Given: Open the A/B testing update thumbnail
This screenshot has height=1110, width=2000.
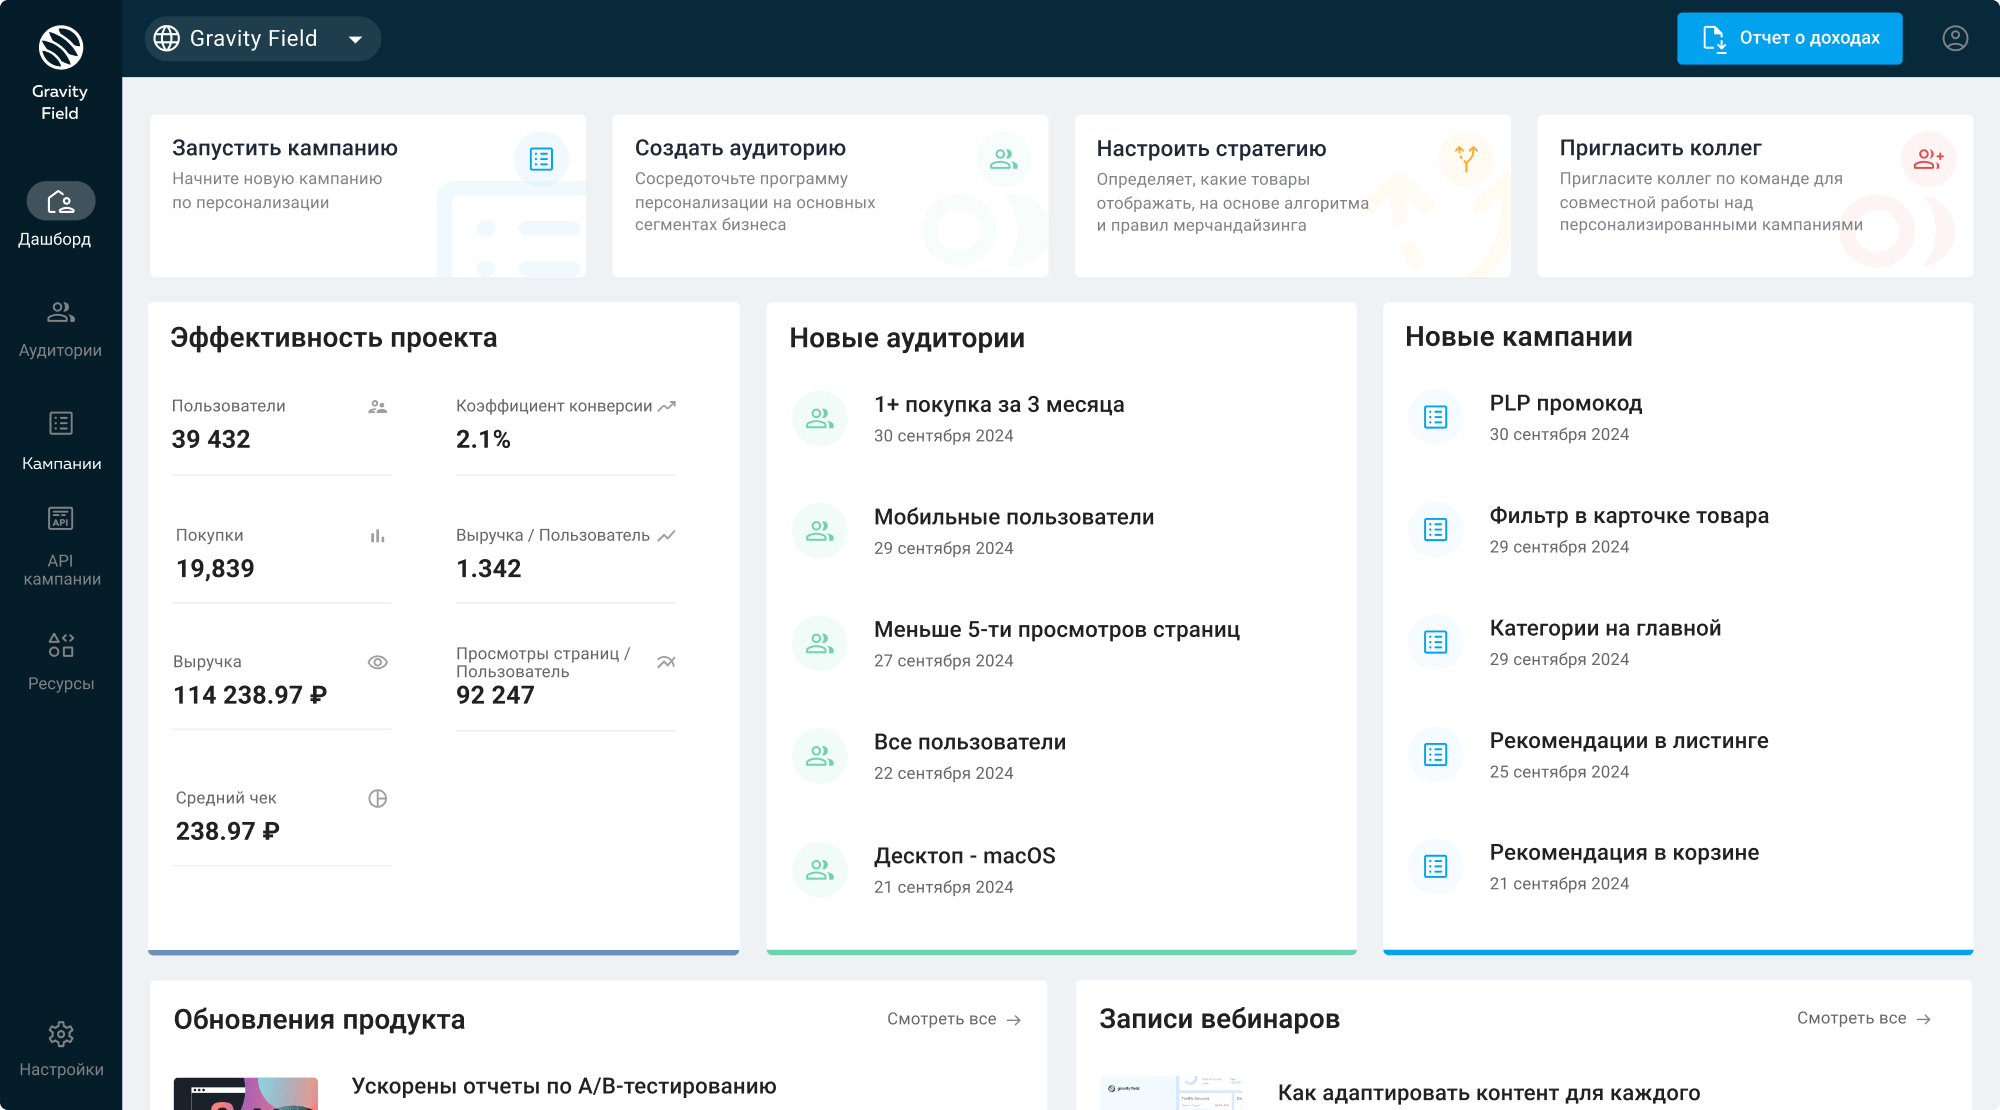Looking at the screenshot, I should click(x=246, y=1093).
